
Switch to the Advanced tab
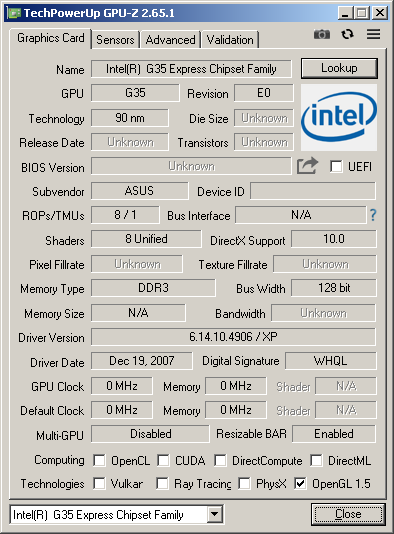(170, 40)
